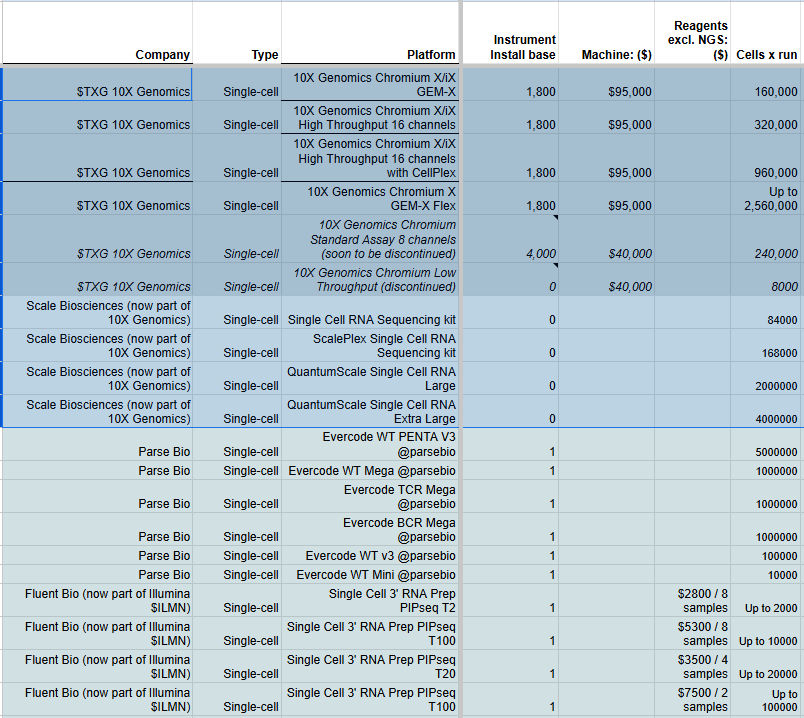Click the 160,000 cells value
This screenshot has height=718, width=804.
pyautogui.click(x=766, y=85)
